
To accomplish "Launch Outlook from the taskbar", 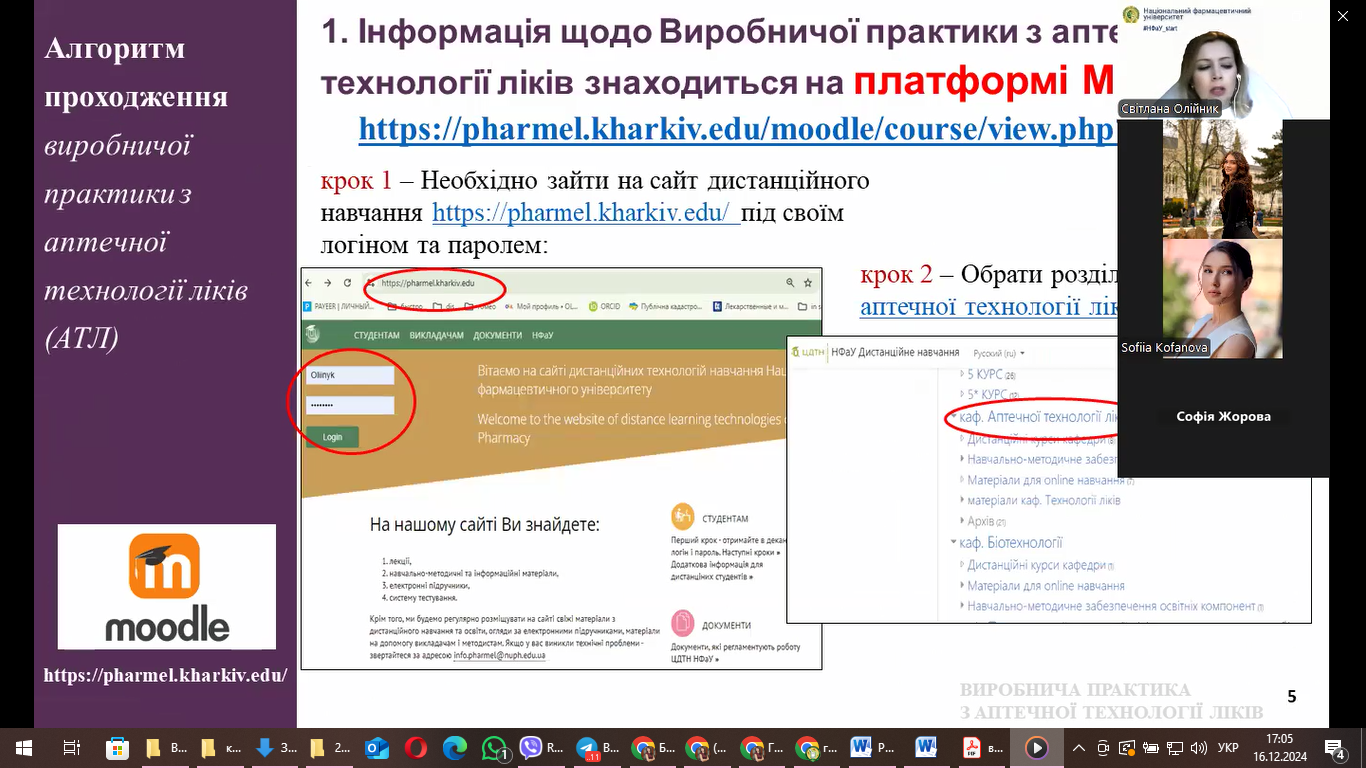I will tap(377, 747).
